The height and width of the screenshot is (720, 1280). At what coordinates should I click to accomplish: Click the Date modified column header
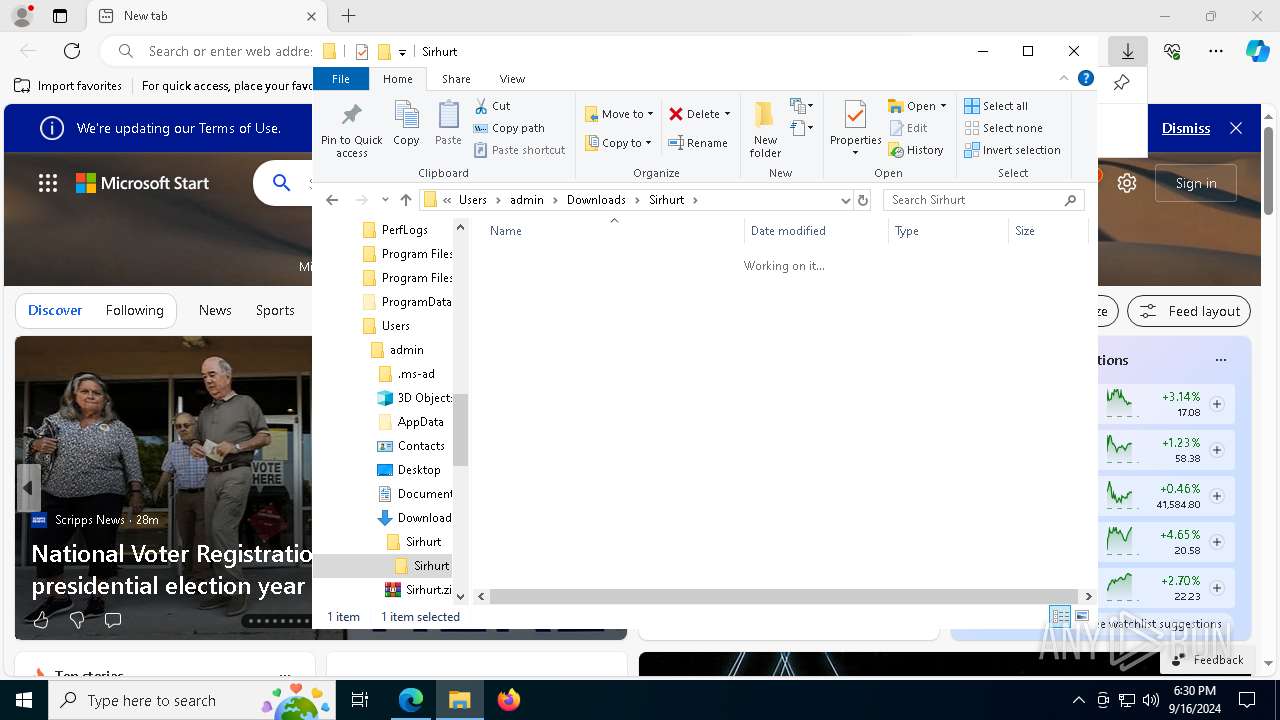pos(816,231)
